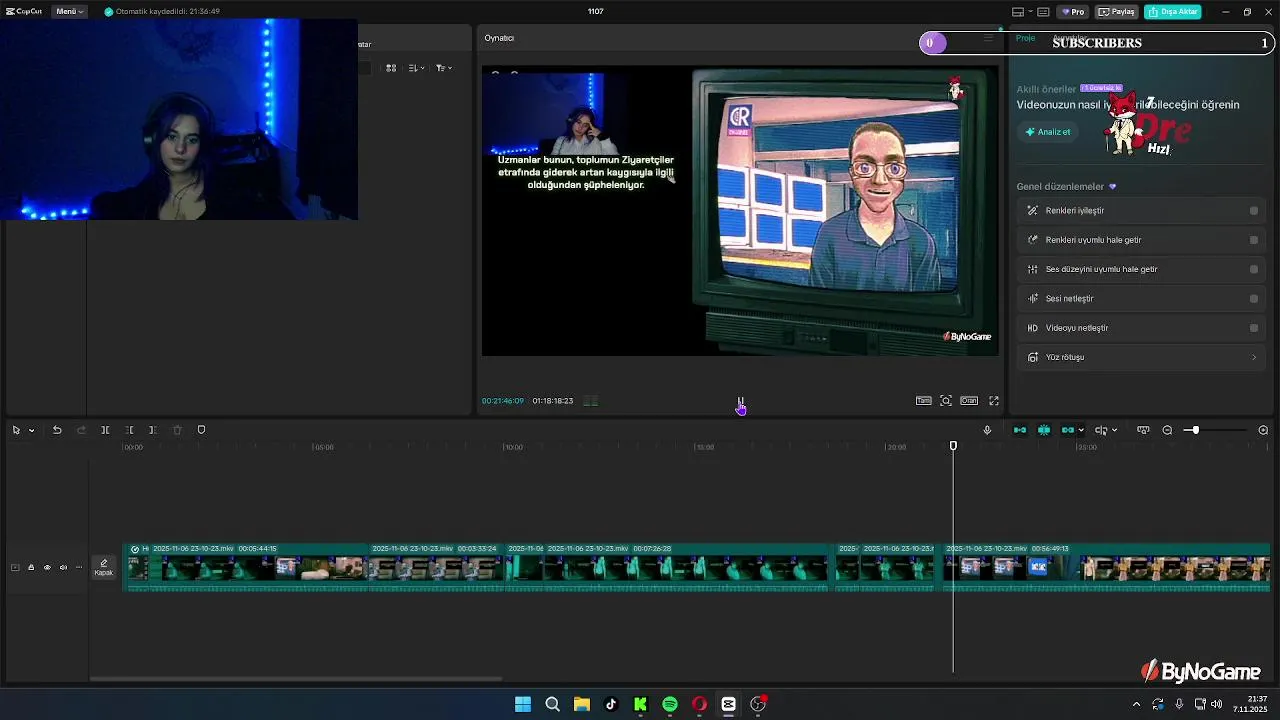Viewport: 1280px width, 720px height.
Task: Toggle main track magnet
Action: tap(1020, 430)
